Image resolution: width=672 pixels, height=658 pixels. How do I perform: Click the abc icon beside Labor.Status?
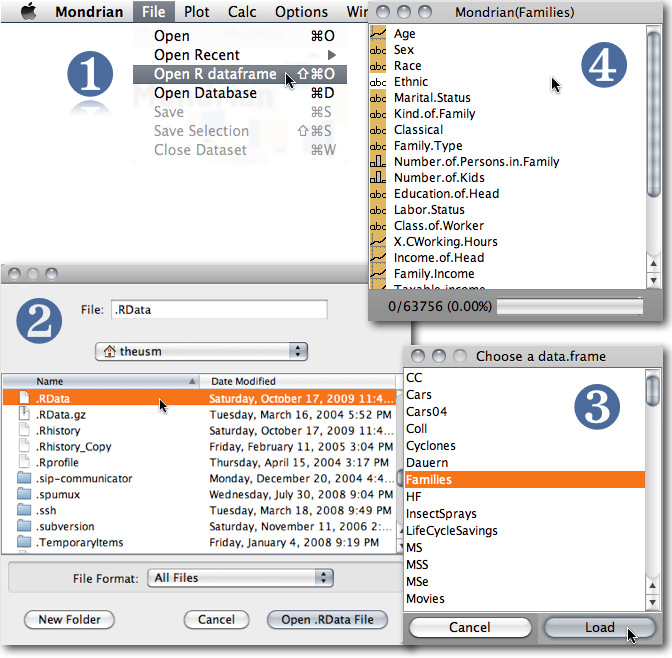[378, 210]
